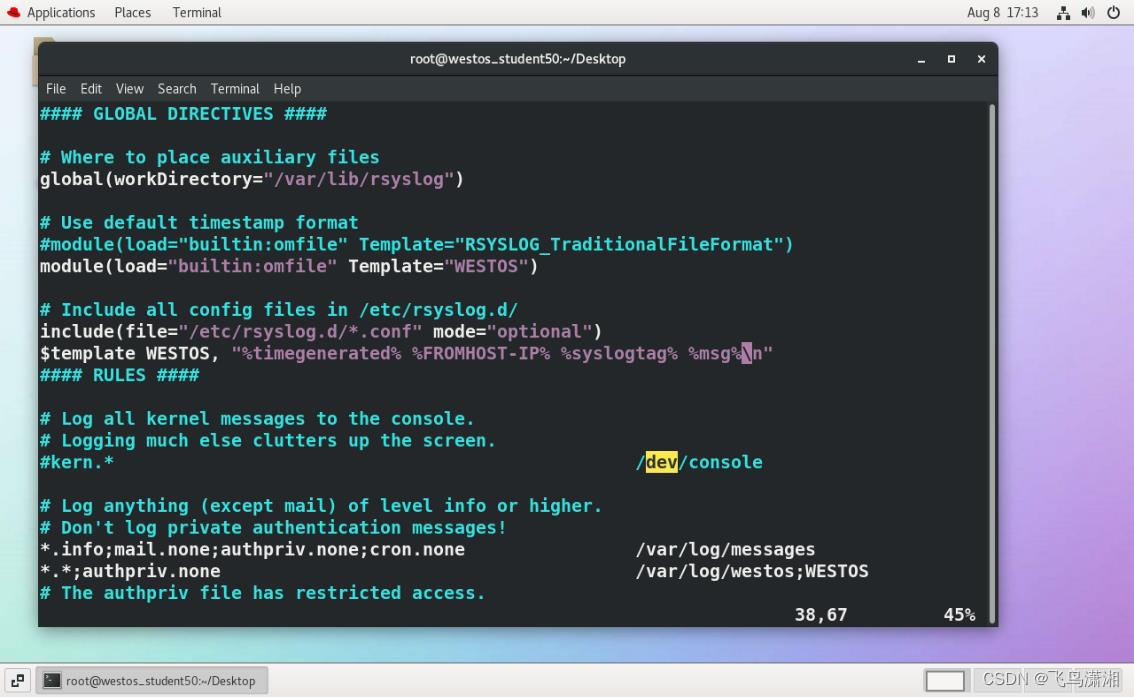
Task: Click the comment '# Where to place auxiliary files'
Action: coord(210,158)
